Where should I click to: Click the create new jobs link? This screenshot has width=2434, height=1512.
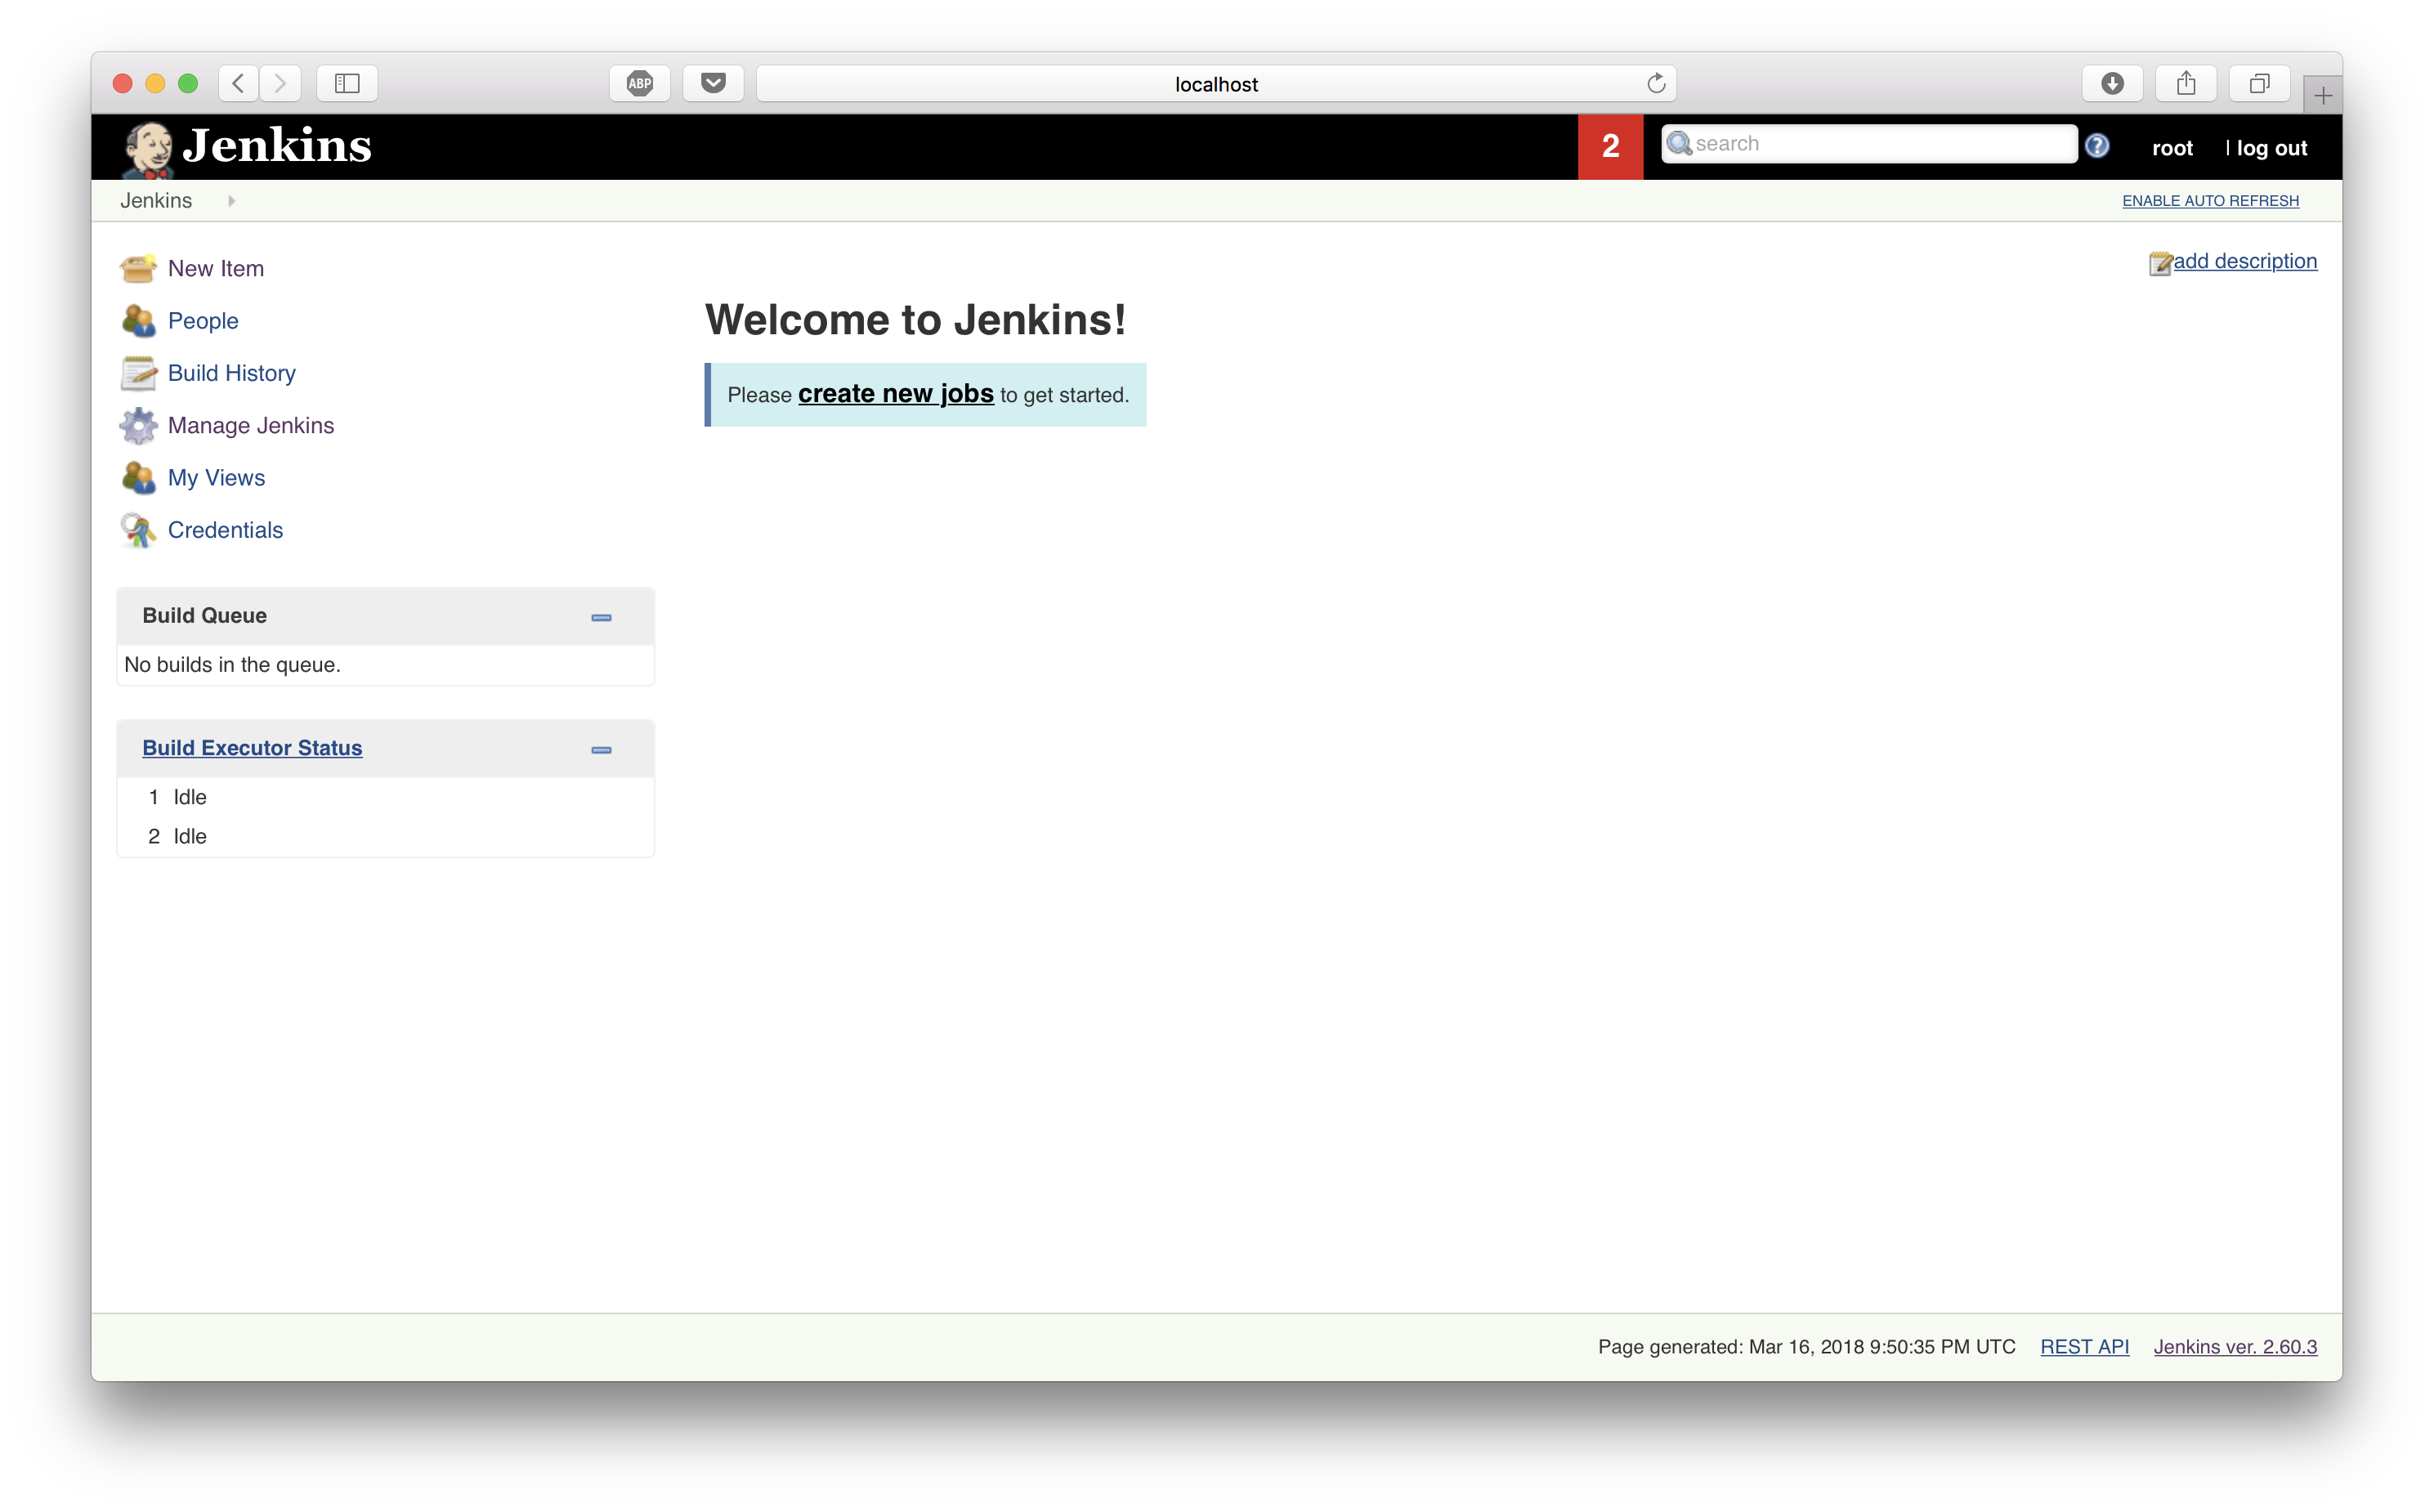point(896,394)
